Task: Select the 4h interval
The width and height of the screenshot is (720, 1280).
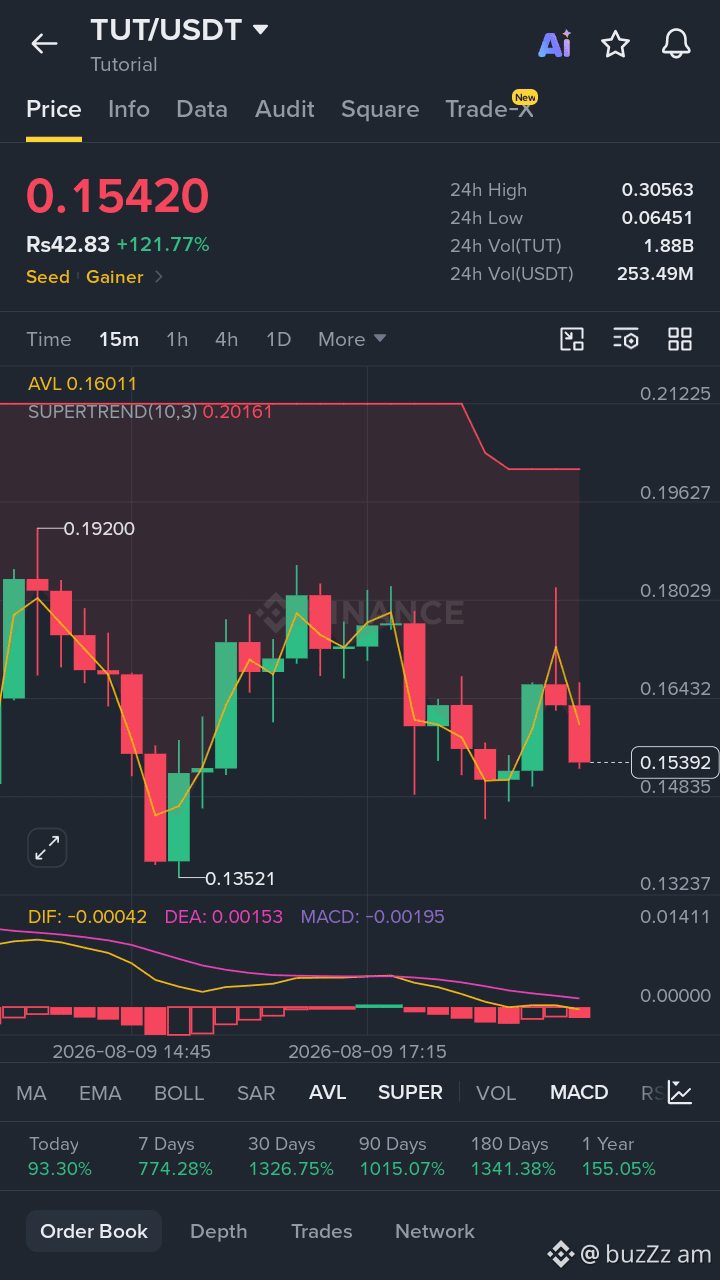Action: [x=227, y=339]
